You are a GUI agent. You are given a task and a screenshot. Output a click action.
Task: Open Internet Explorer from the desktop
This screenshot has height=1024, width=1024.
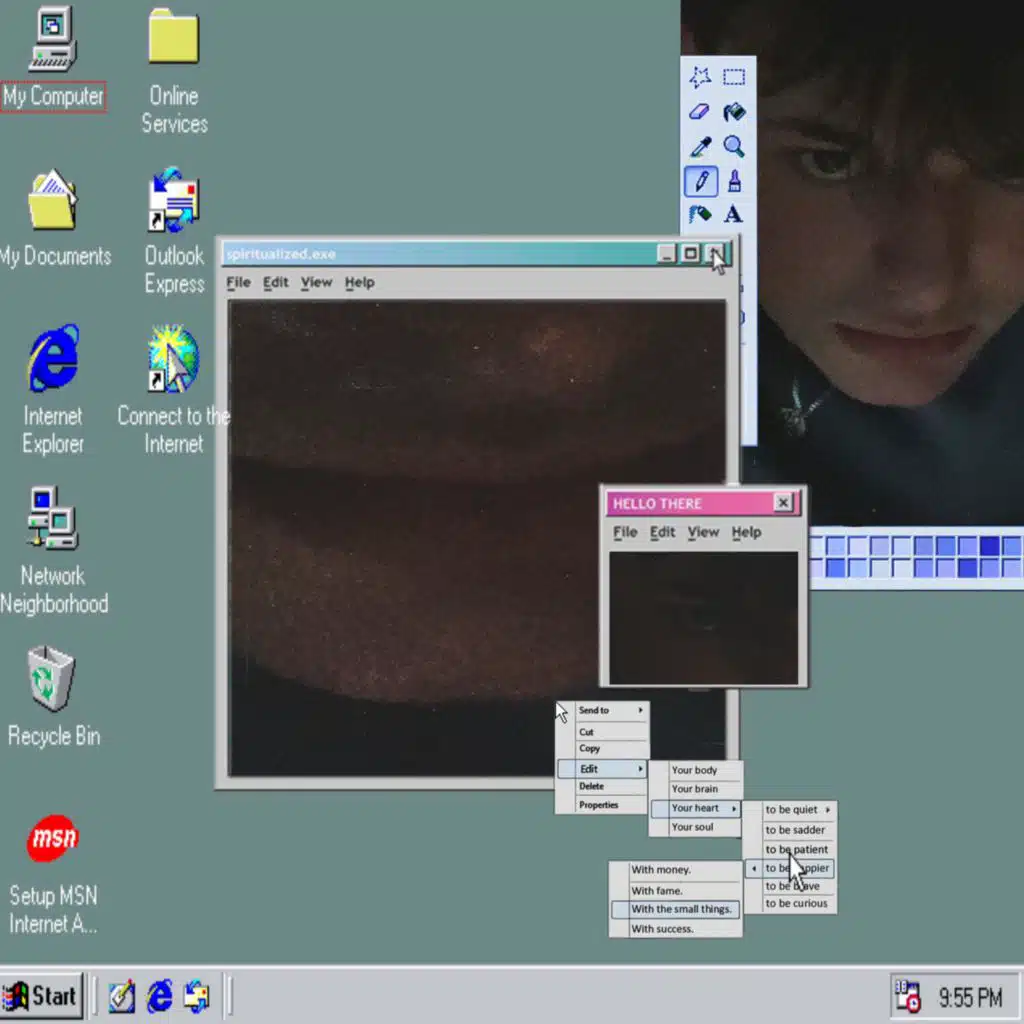pos(52,358)
